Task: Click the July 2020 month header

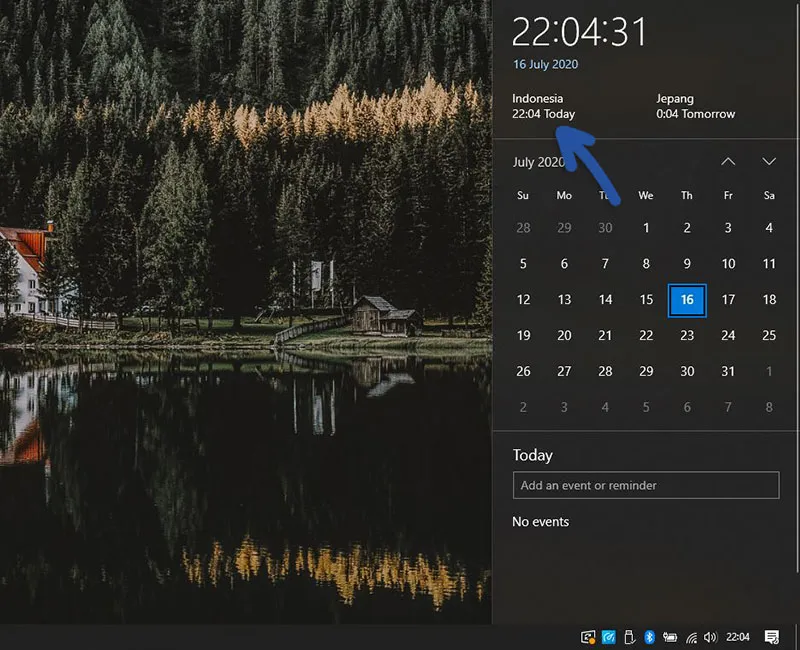Action: point(538,162)
